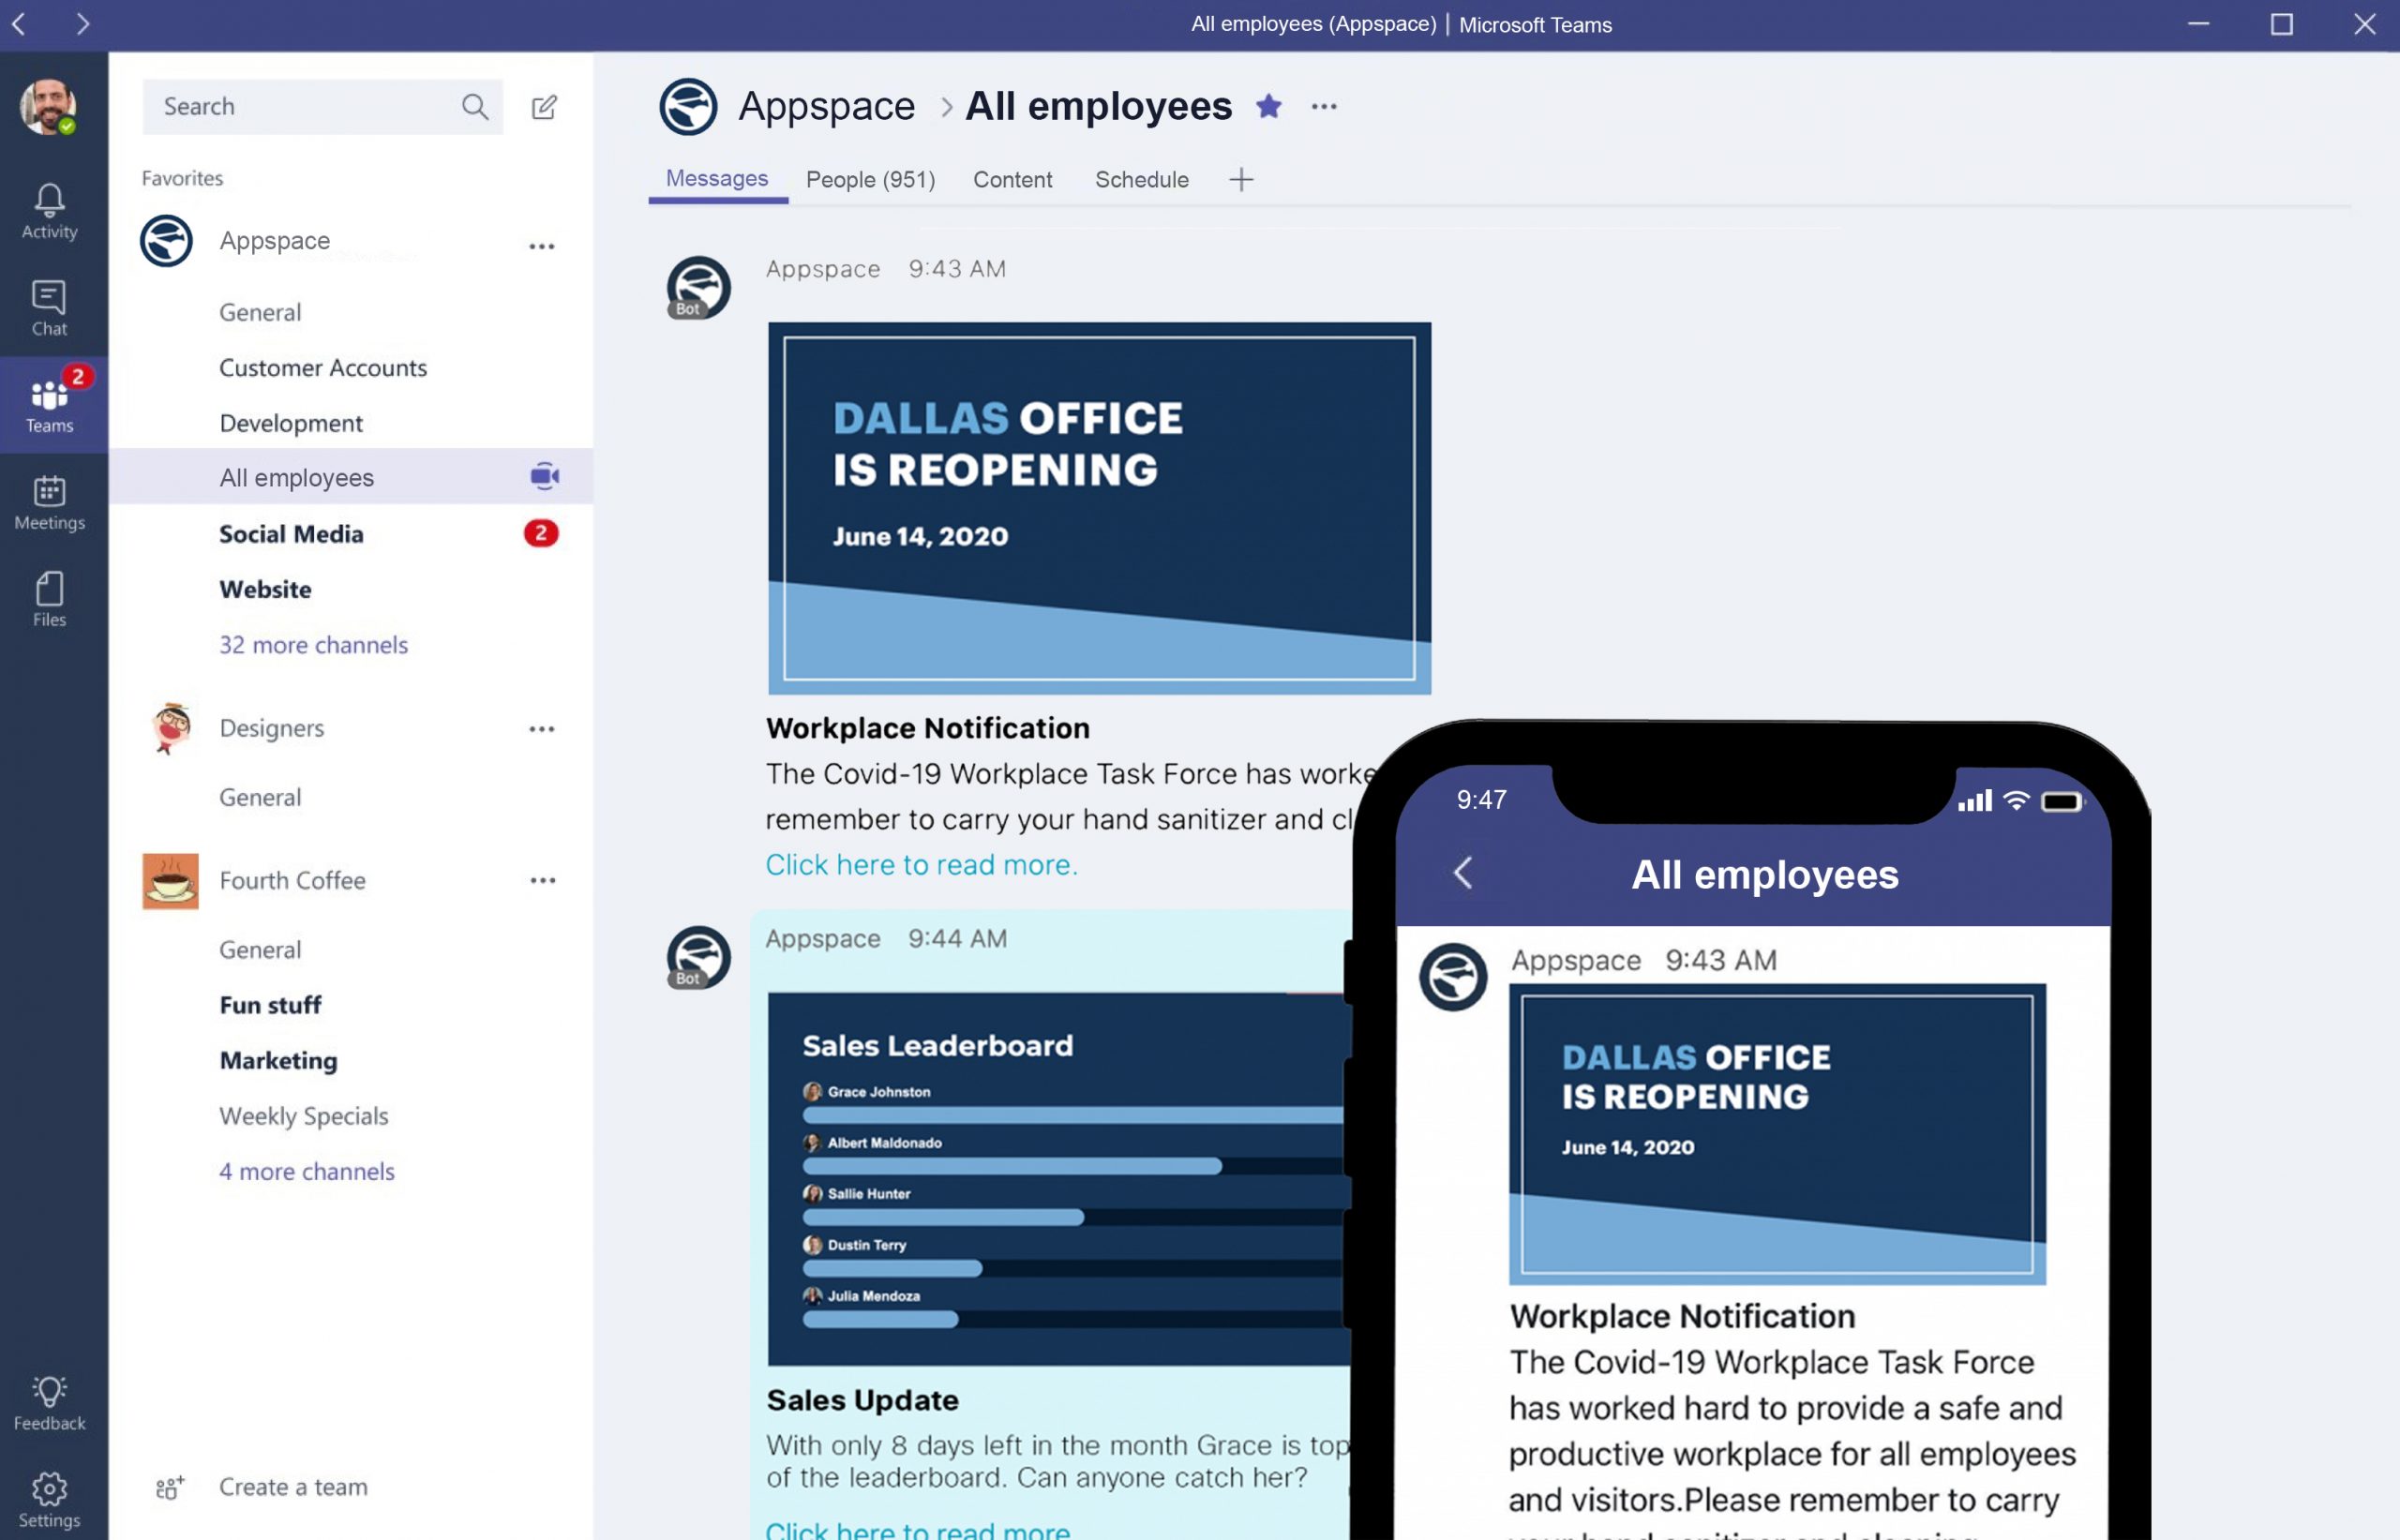Click into the Search field
Image resolution: width=2400 pixels, height=1540 pixels.
click(322, 106)
